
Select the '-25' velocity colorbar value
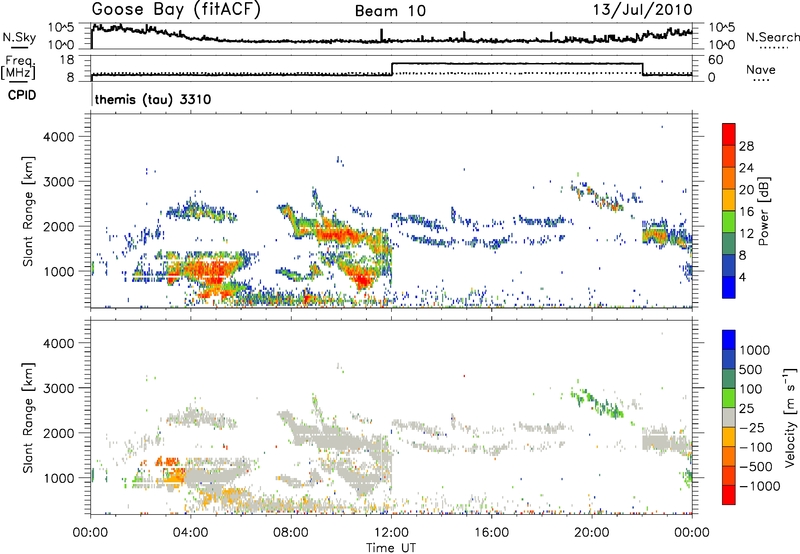click(752, 427)
